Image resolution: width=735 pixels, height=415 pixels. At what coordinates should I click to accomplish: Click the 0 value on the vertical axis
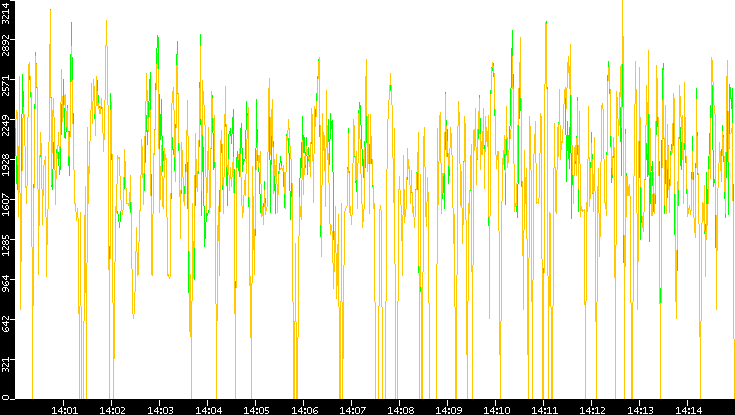coord(5,397)
